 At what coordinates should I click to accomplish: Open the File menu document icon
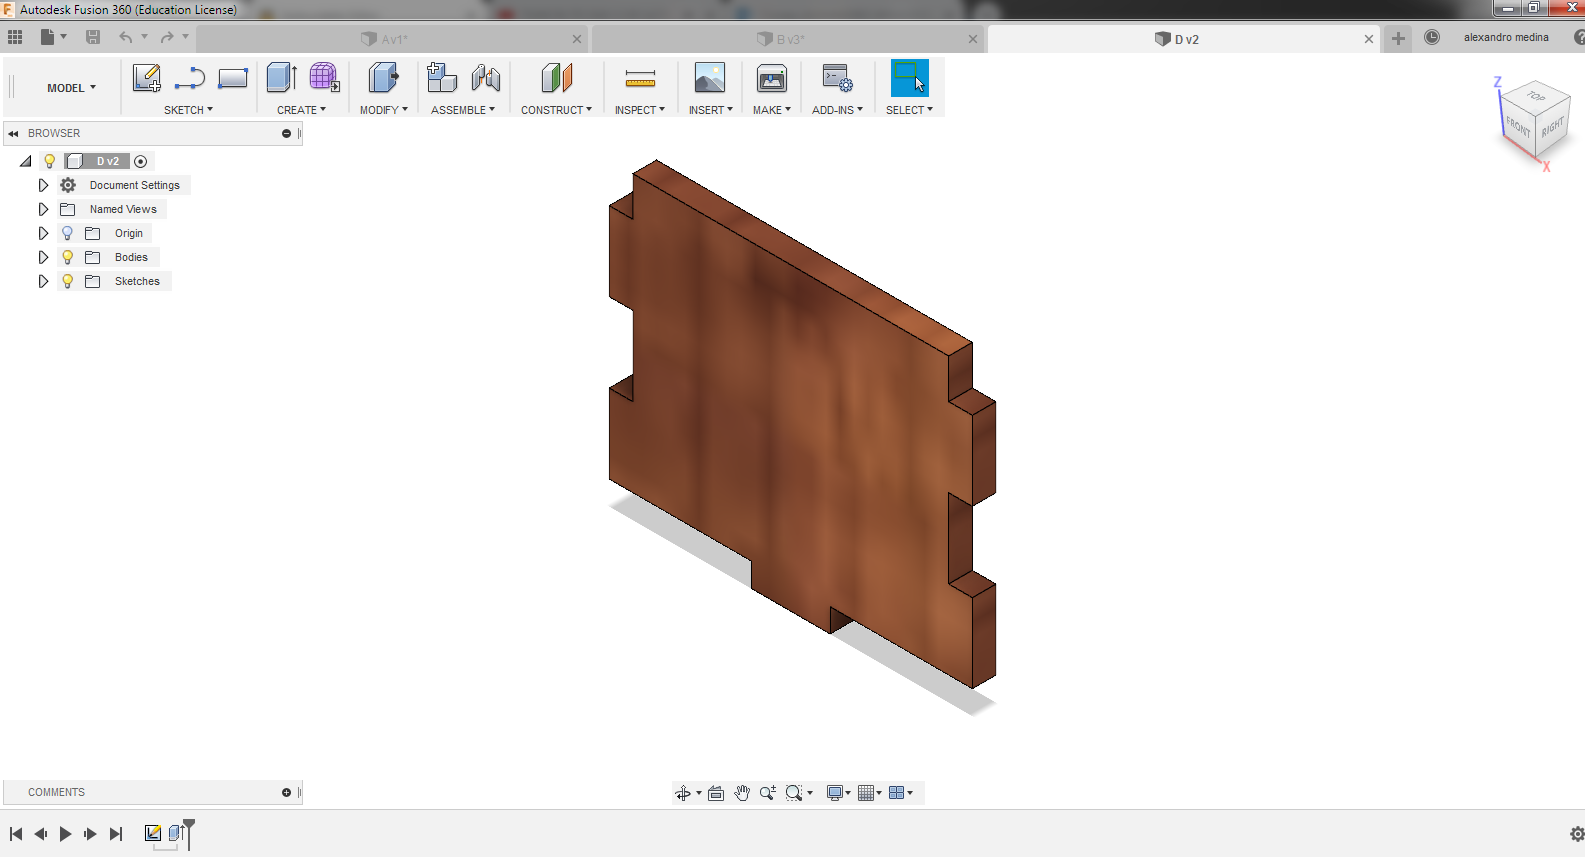coord(47,37)
